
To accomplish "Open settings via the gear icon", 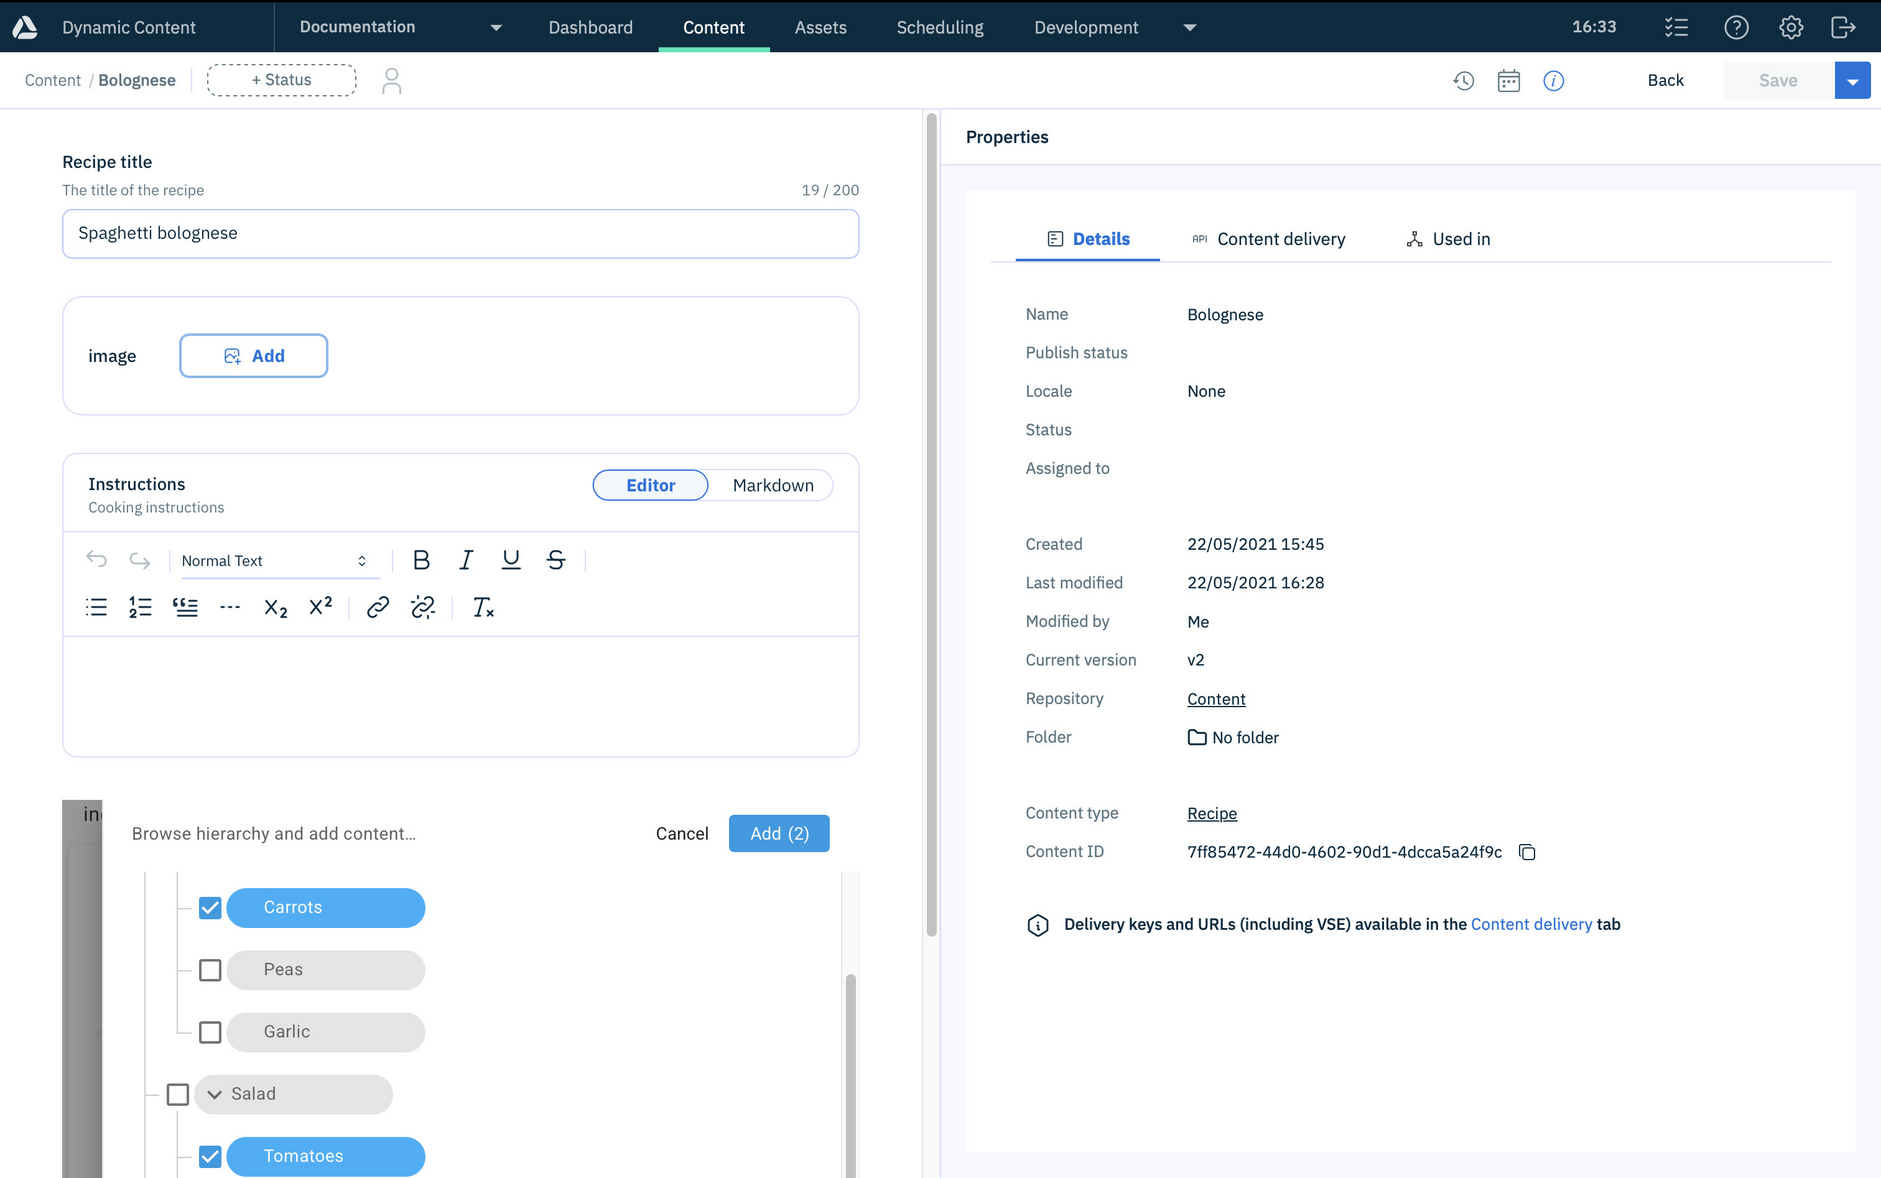I will click(x=1790, y=27).
